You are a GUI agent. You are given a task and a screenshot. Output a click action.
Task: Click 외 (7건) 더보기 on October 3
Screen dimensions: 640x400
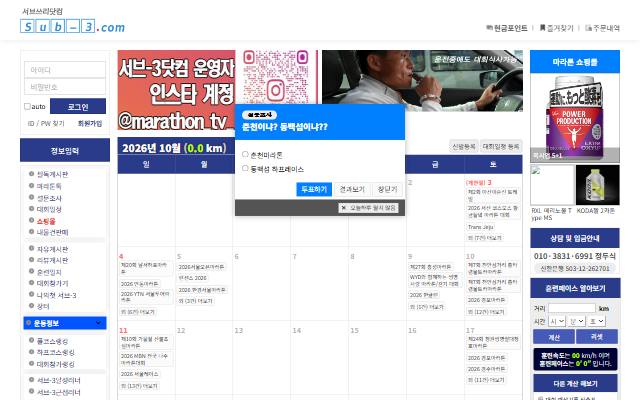tap(484, 238)
